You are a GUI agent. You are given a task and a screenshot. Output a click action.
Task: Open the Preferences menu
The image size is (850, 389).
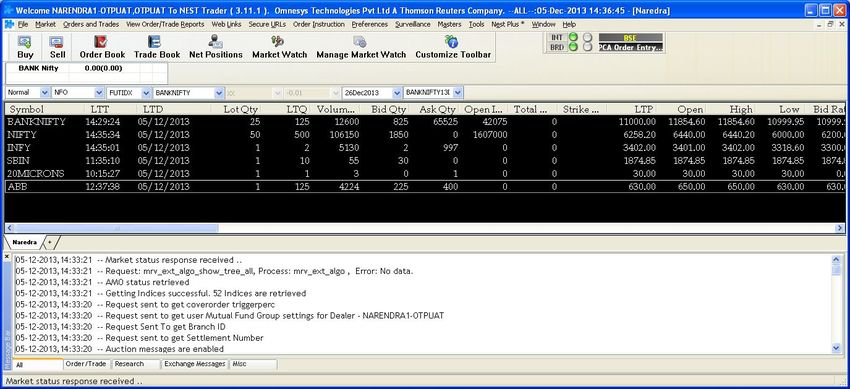click(370, 24)
